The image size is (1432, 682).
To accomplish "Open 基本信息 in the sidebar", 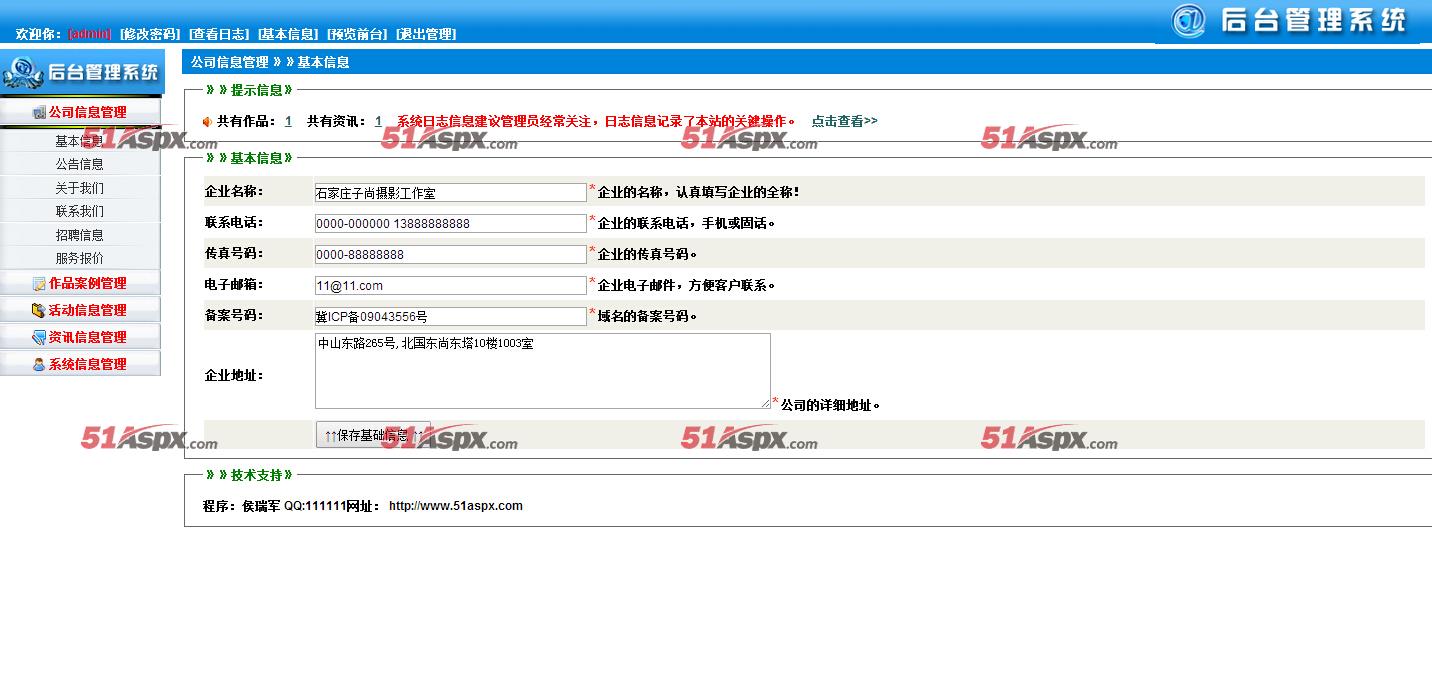I will tap(80, 141).
